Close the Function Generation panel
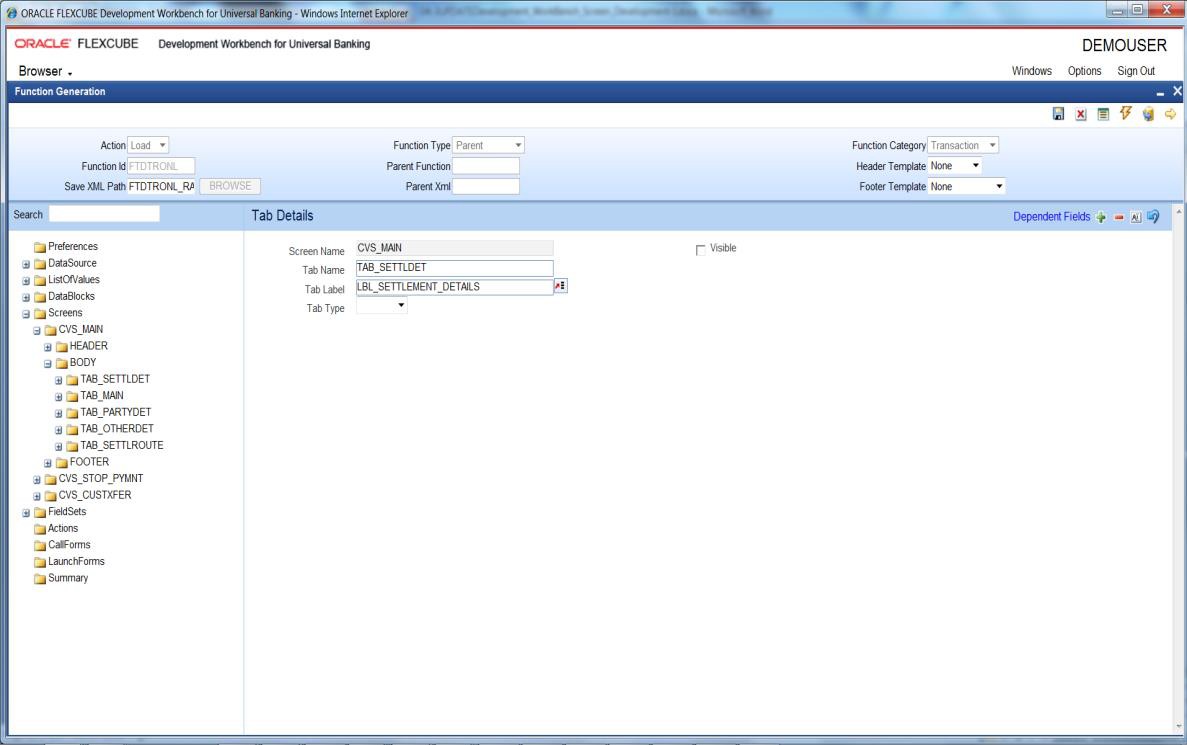The height and width of the screenshot is (745, 1187). [x=1177, y=91]
